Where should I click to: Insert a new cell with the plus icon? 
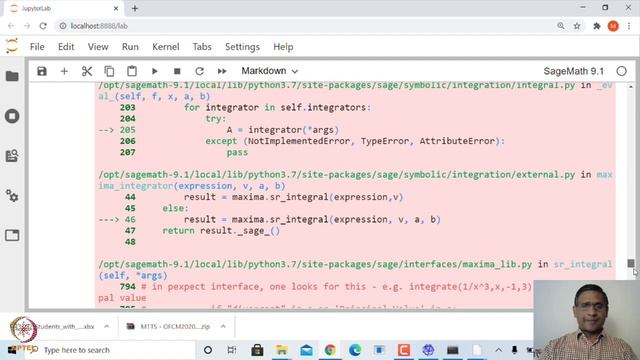(64, 71)
